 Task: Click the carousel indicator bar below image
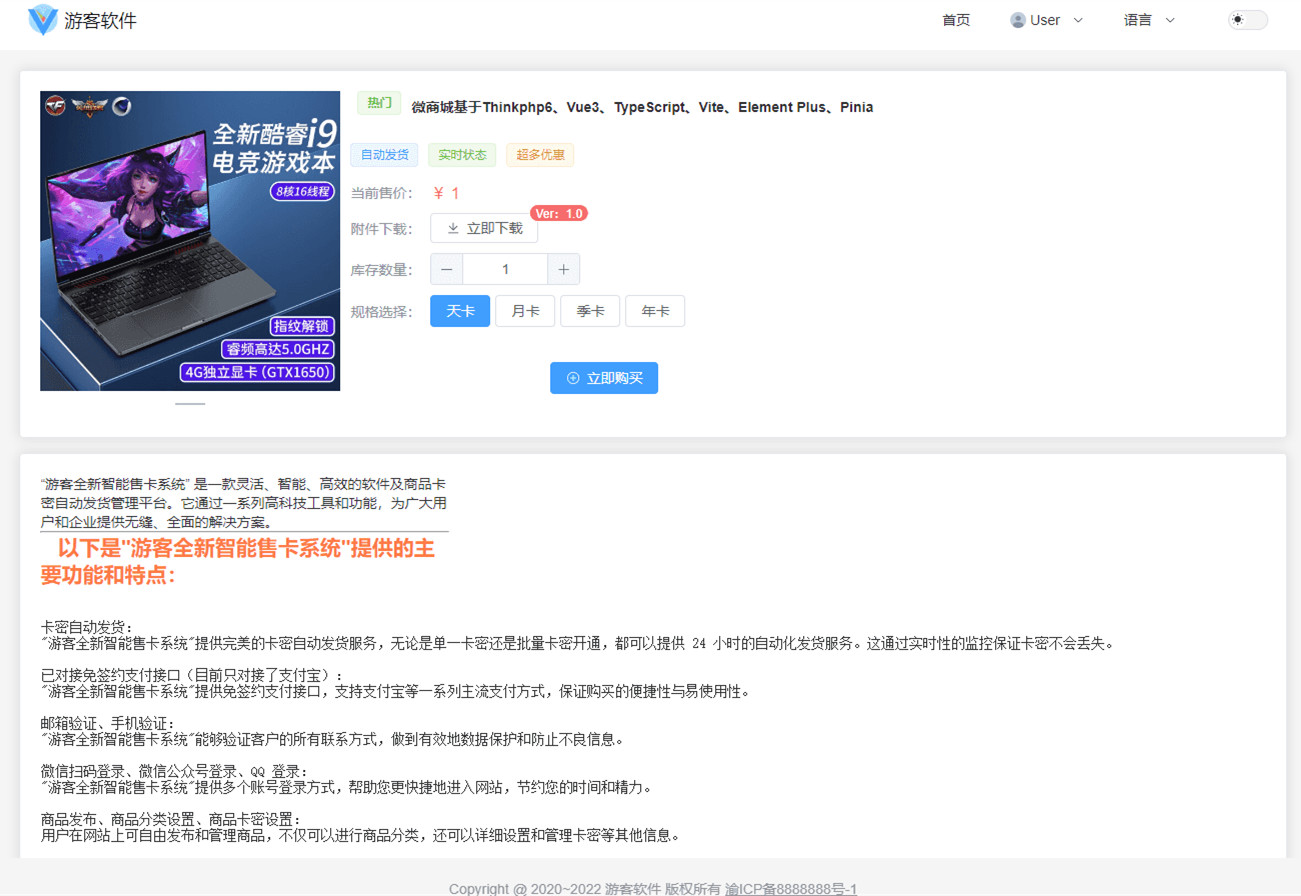(190, 404)
